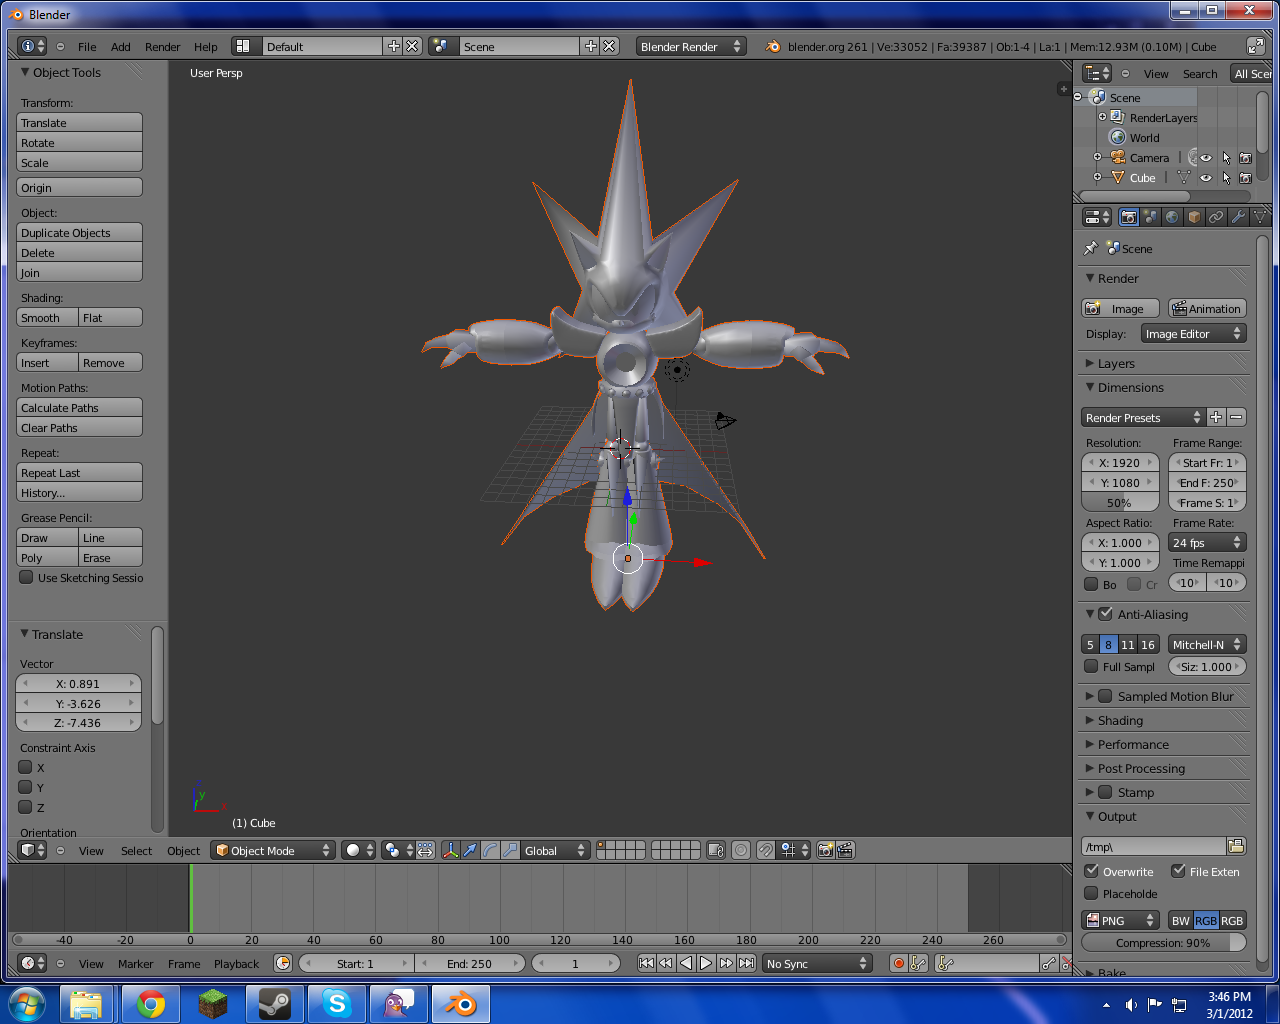Viewport: 1280px width, 1024px height.
Task: Open the Render Presets dropdown
Action: coord(1143,417)
